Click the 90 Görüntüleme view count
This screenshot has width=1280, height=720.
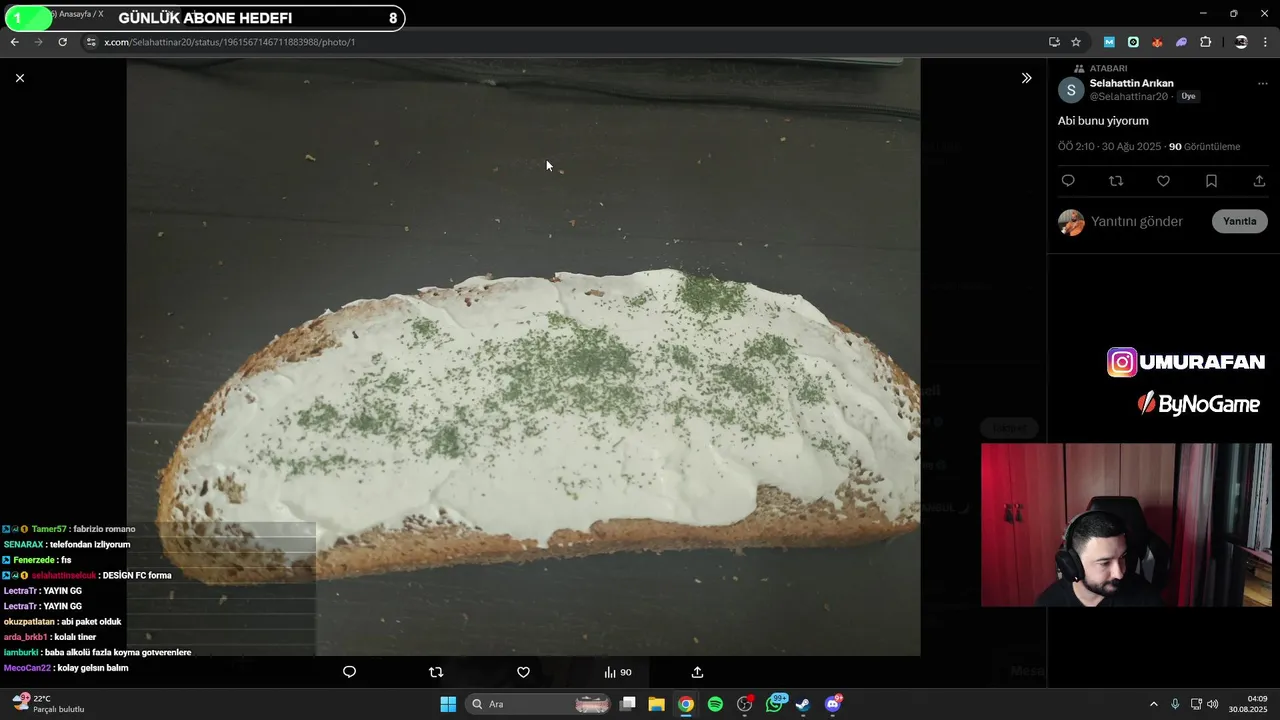pos(1204,147)
